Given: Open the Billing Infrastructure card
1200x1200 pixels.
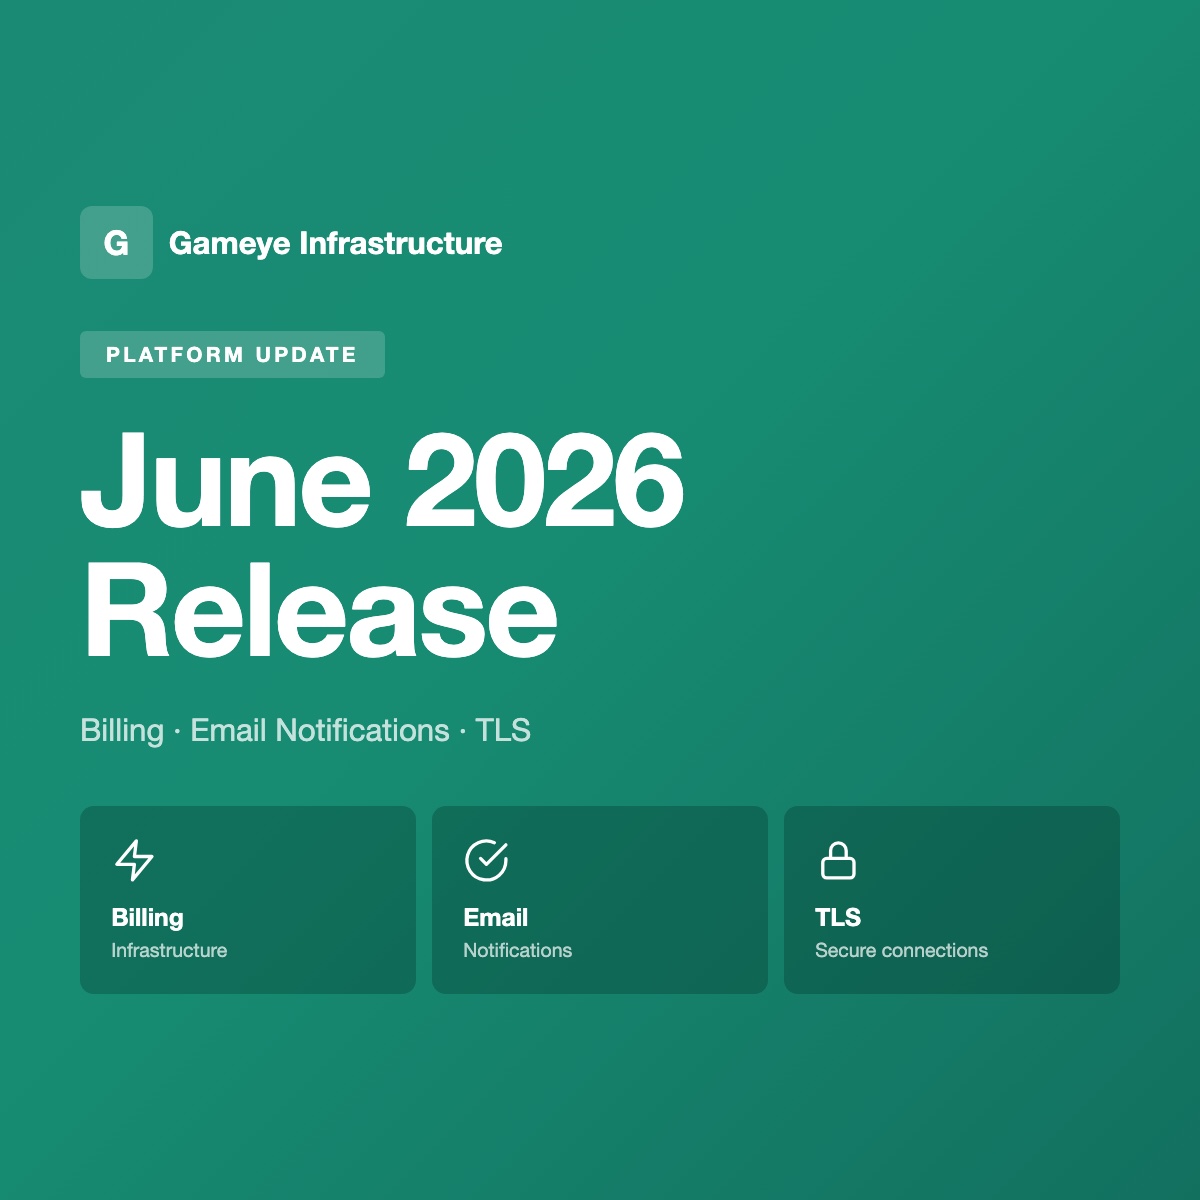Looking at the screenshot, I should pos(248,900).
